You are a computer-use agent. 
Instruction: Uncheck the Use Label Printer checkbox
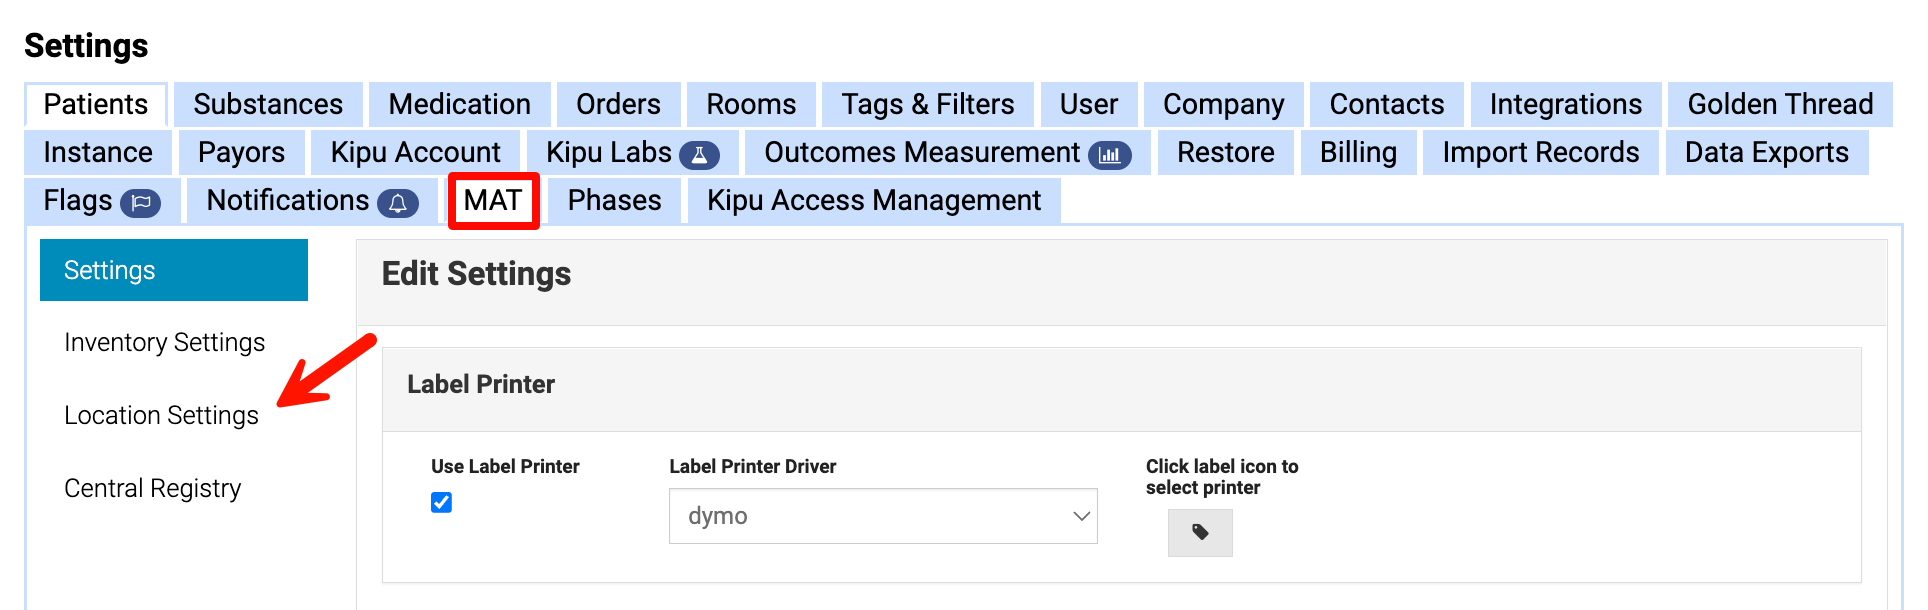point(441,502)
